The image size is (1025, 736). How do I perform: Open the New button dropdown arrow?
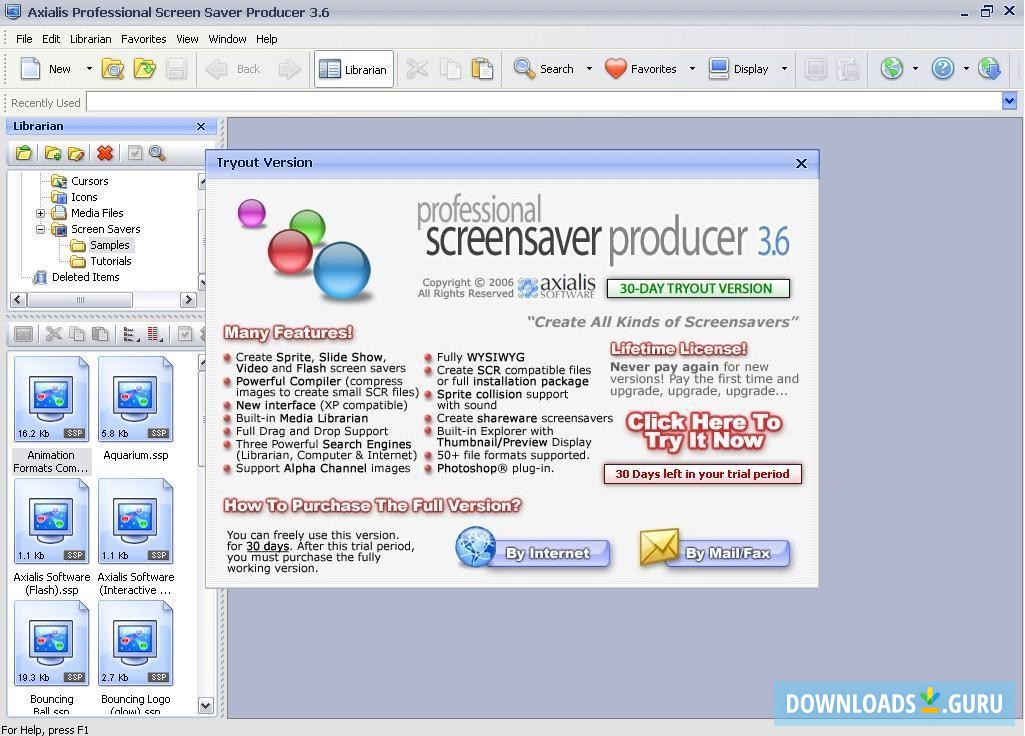89,69
